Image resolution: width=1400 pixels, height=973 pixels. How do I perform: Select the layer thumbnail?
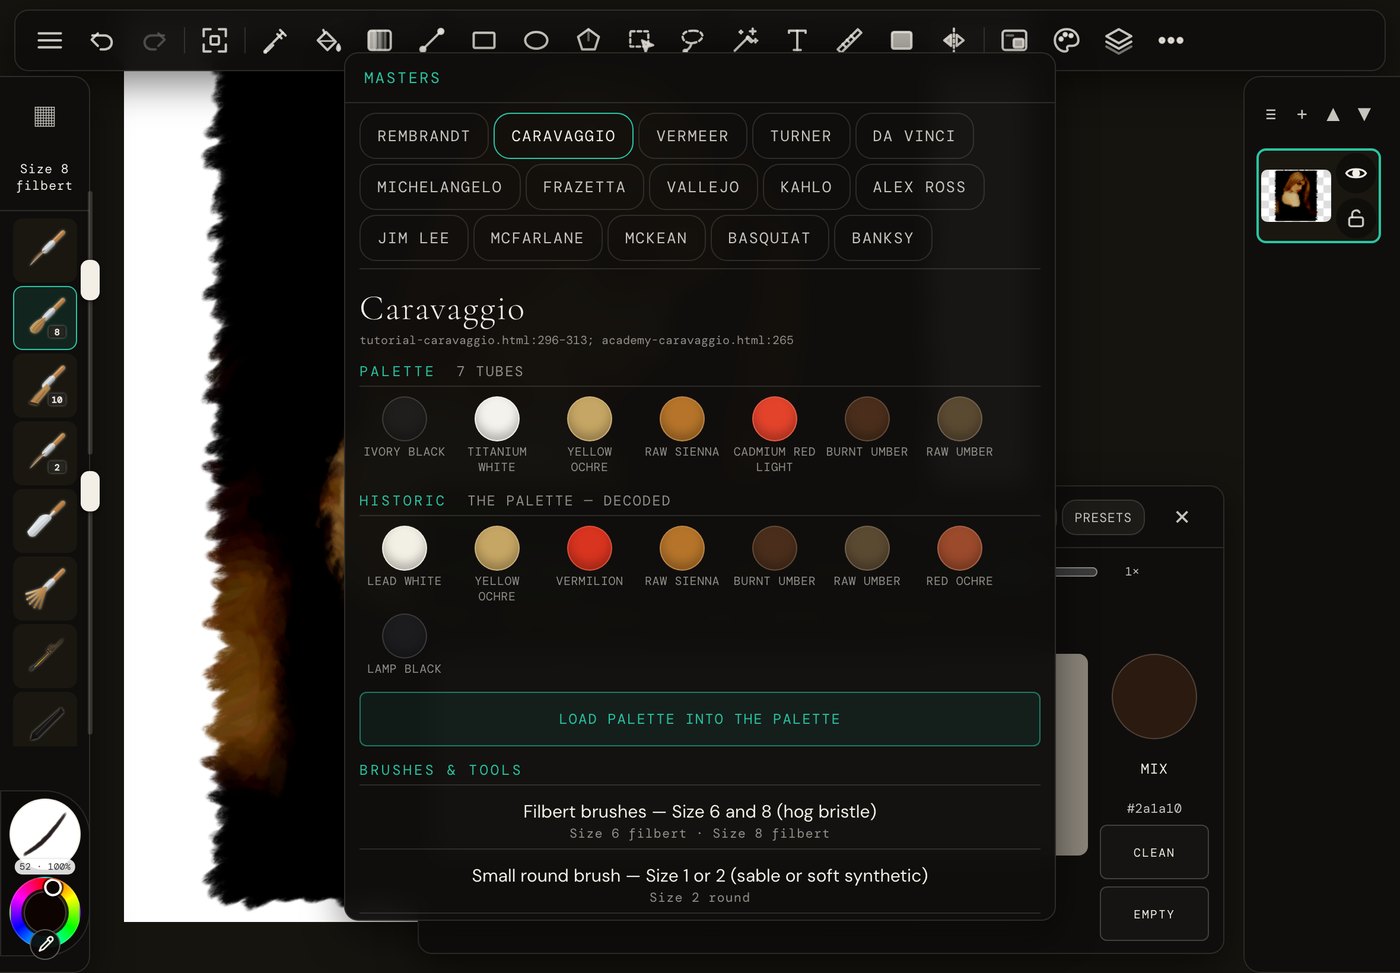[x=1295, y=195]
